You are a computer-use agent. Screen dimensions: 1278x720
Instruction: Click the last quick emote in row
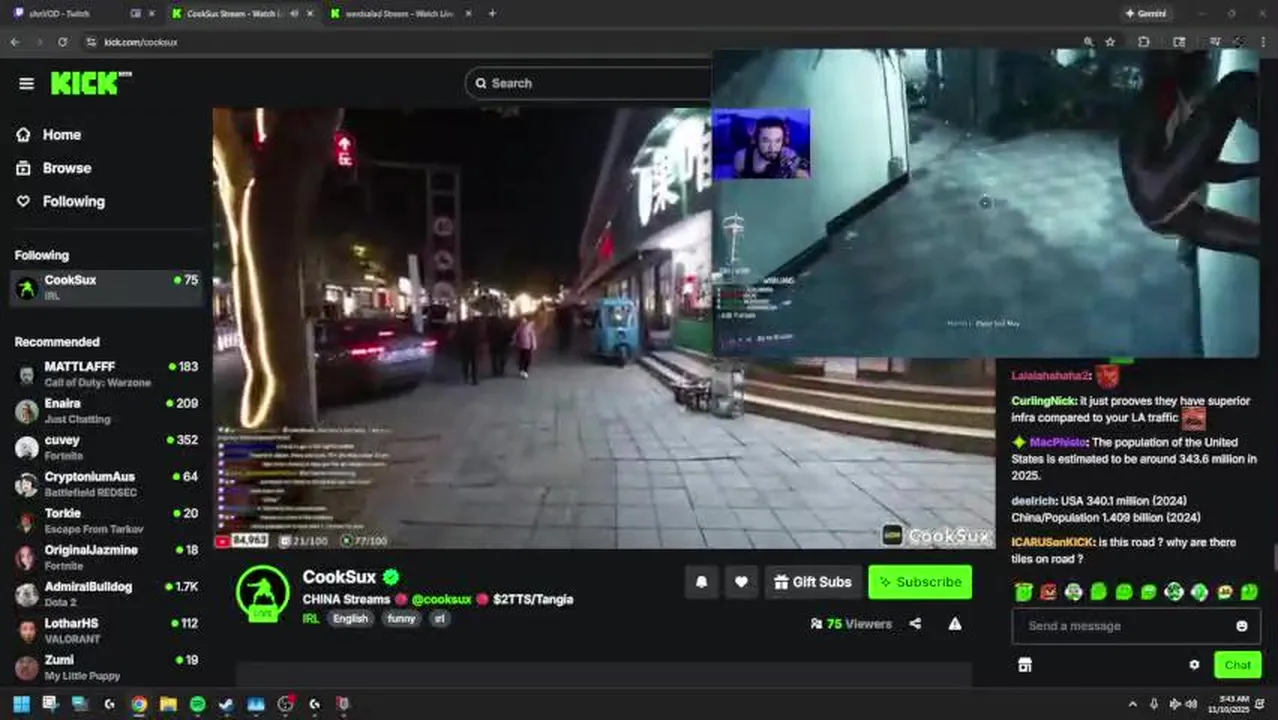click(x=1249, y=592)
